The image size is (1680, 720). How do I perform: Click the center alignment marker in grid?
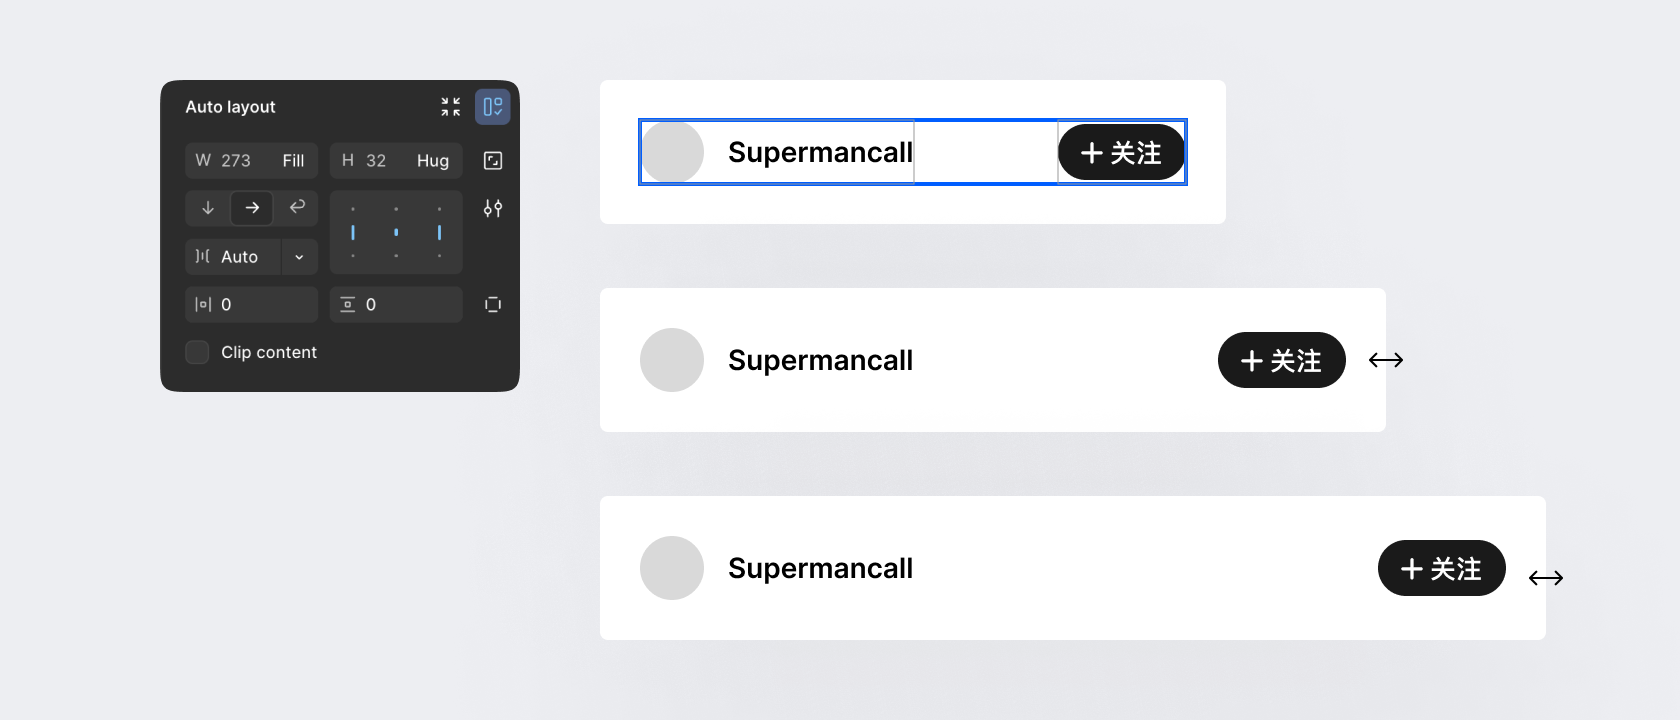coord(396,232)
